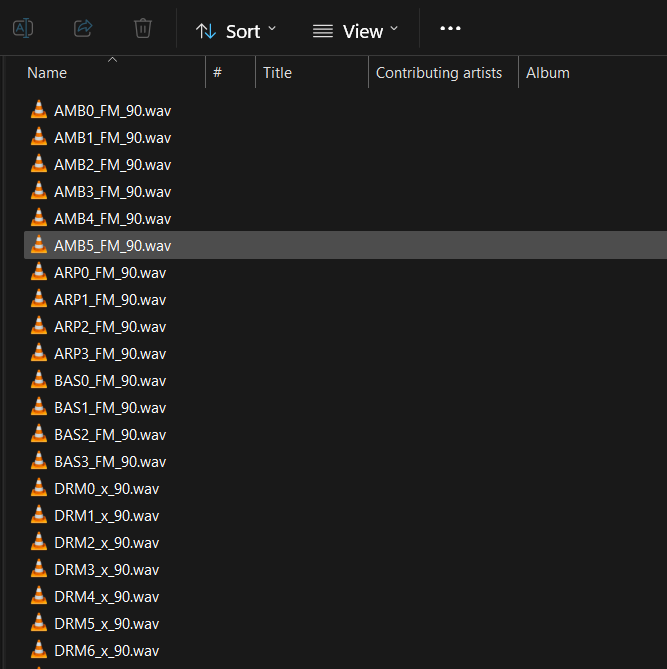Image resolution: width=667 pixels, height=669 pixels.
Task: Select file name BAS3_FM_90.wav
Action: 110,462
